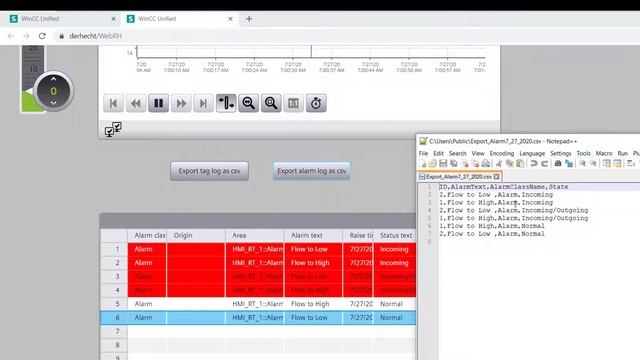Select the zoom area magnifier icon
The height and width of the screenshot is (360, 640).
pyautogui.click(x=271, y=103)
